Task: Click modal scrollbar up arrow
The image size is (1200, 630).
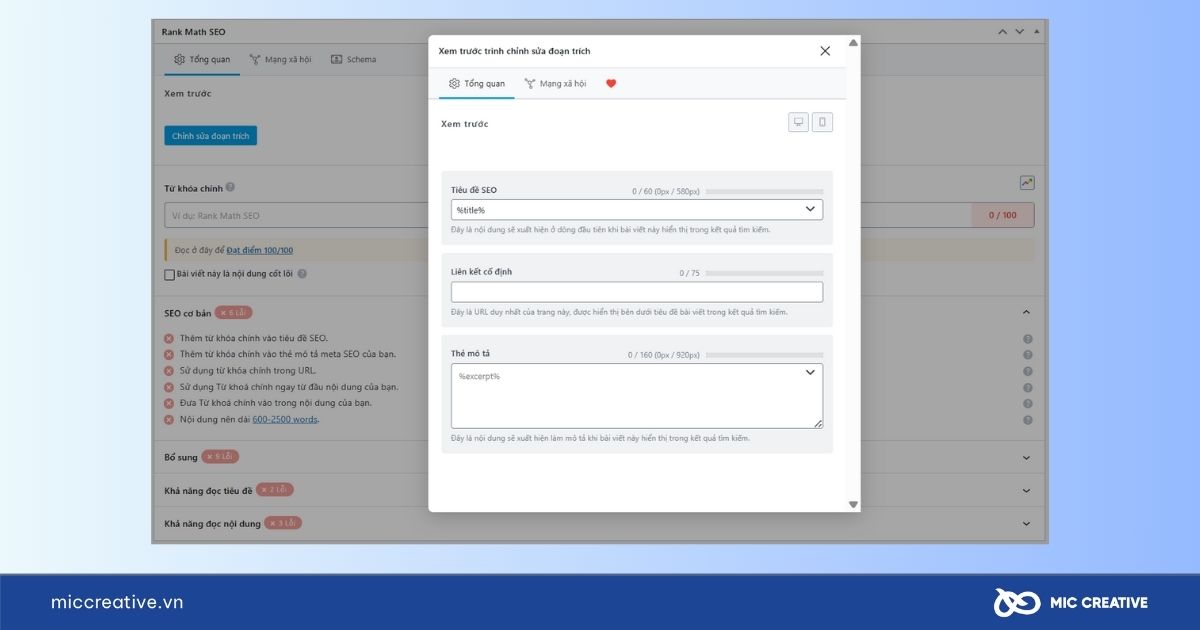Action: (853, 43)
